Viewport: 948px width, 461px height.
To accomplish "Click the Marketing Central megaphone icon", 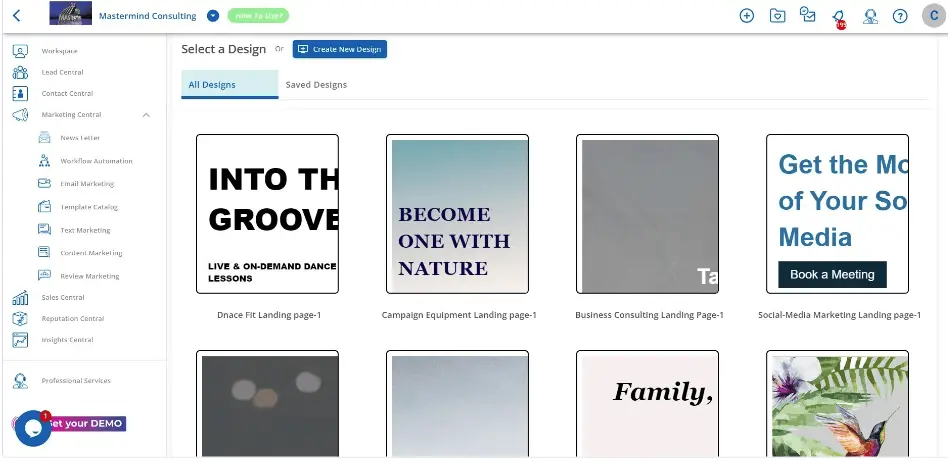I will [x=20, y=115].
